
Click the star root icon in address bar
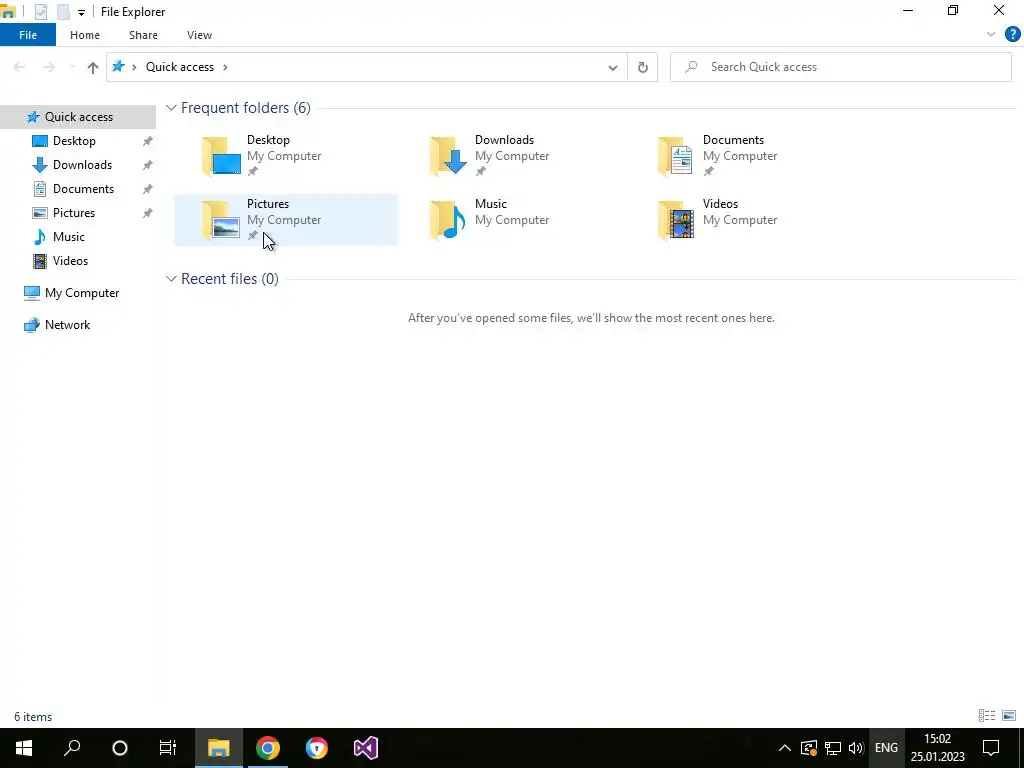118,67
